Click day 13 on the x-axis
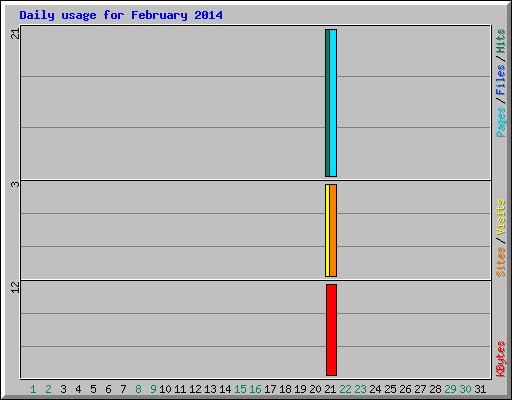This screenshot has height=400, width=512. (x=210, y=389)
